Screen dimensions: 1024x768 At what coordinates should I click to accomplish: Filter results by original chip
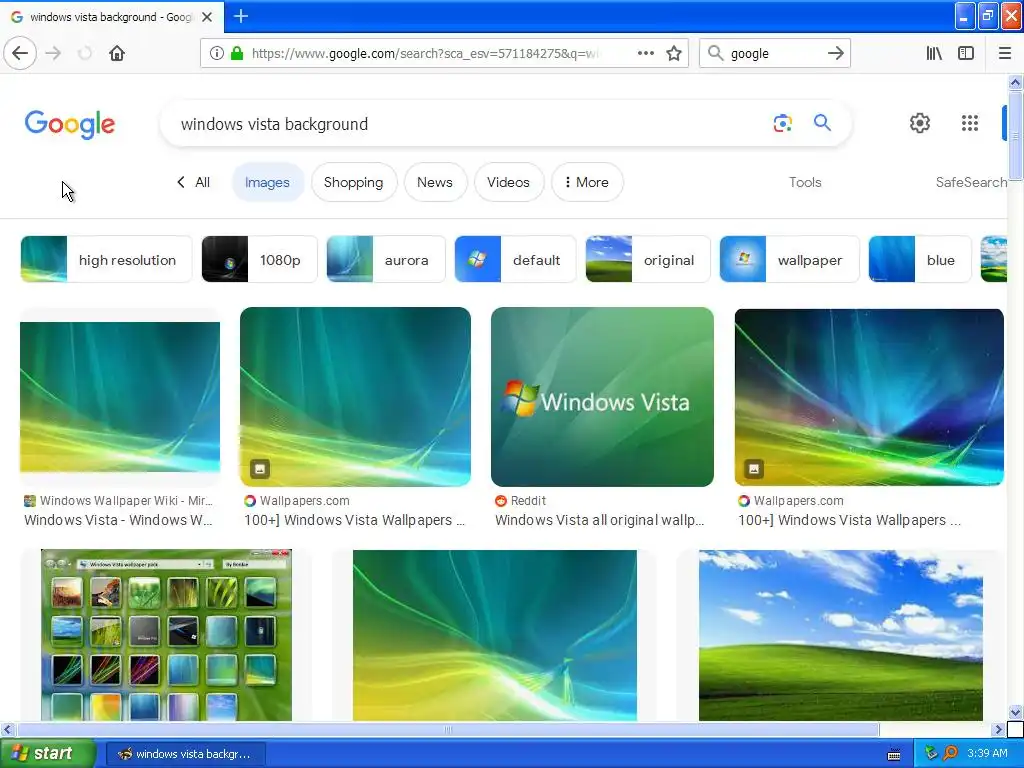click(647, 259)
